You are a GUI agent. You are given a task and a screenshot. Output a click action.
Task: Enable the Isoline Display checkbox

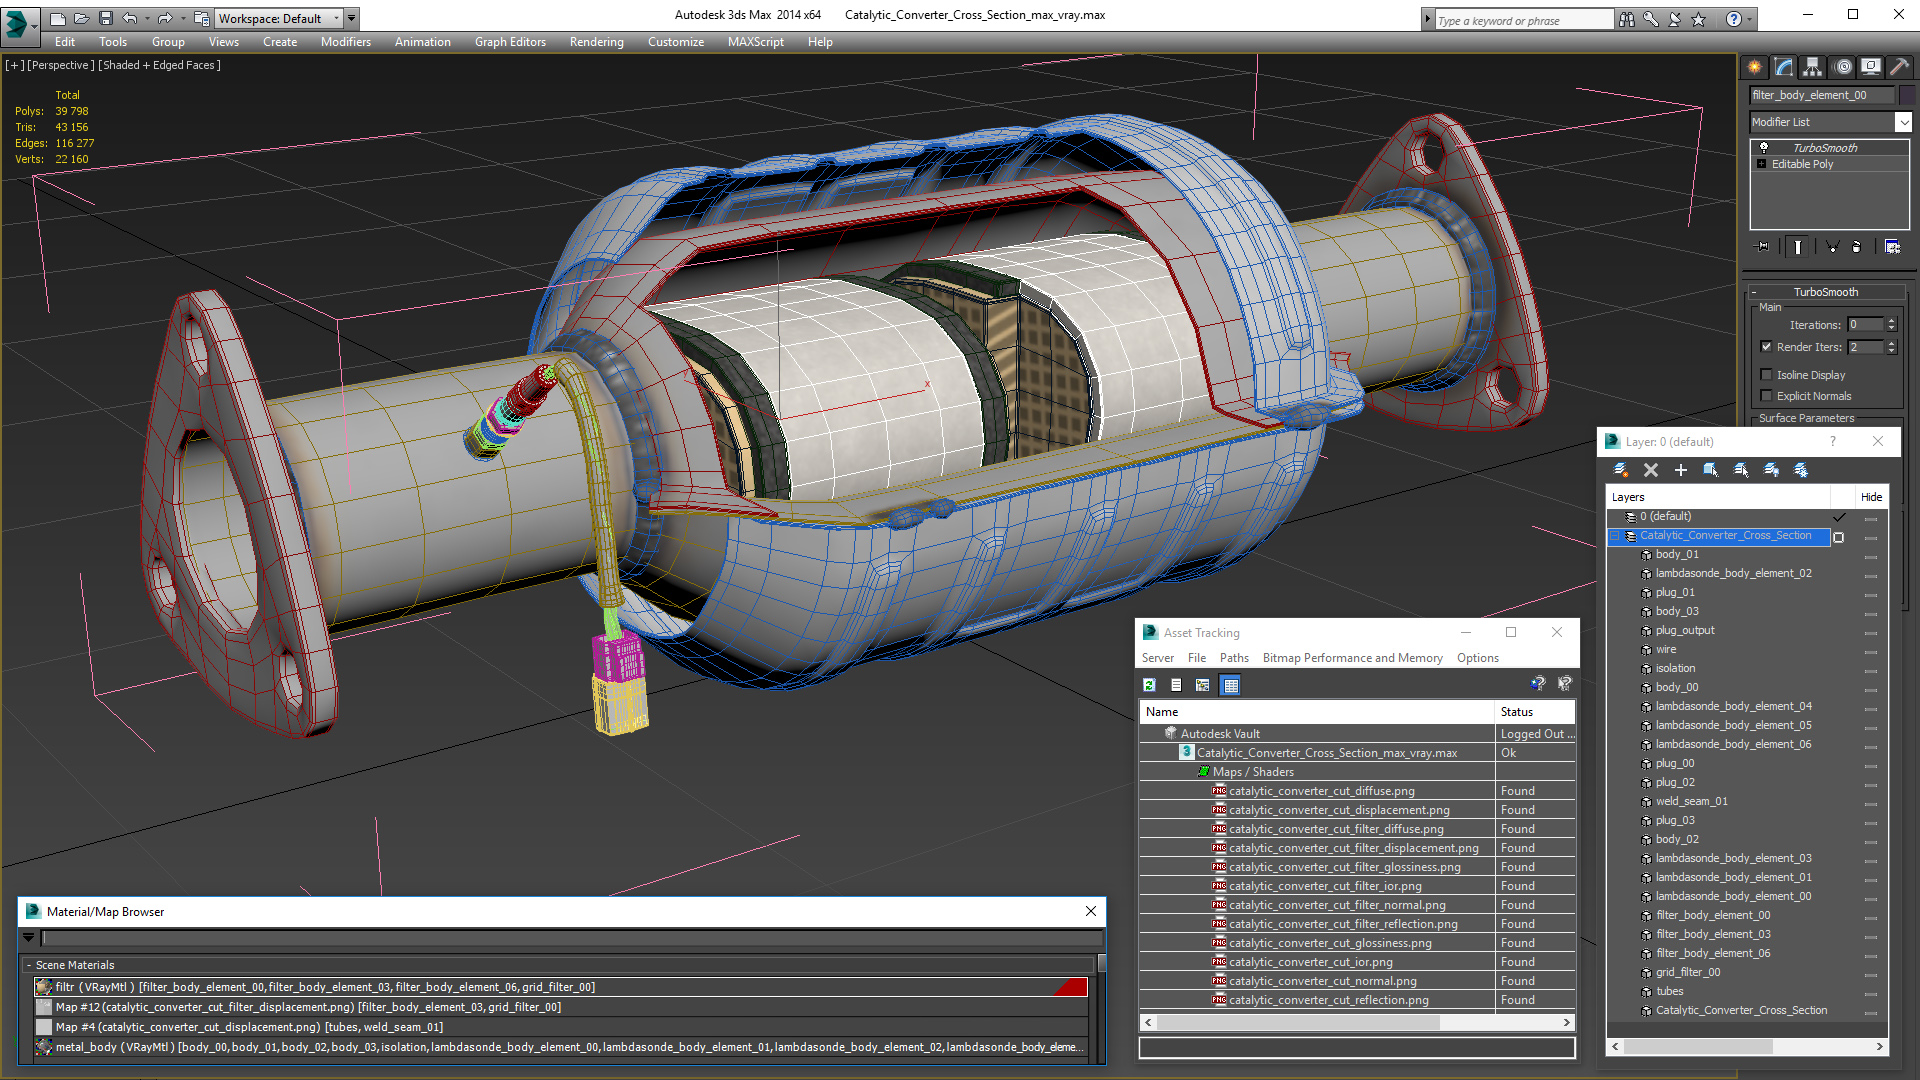[1766, 375]
